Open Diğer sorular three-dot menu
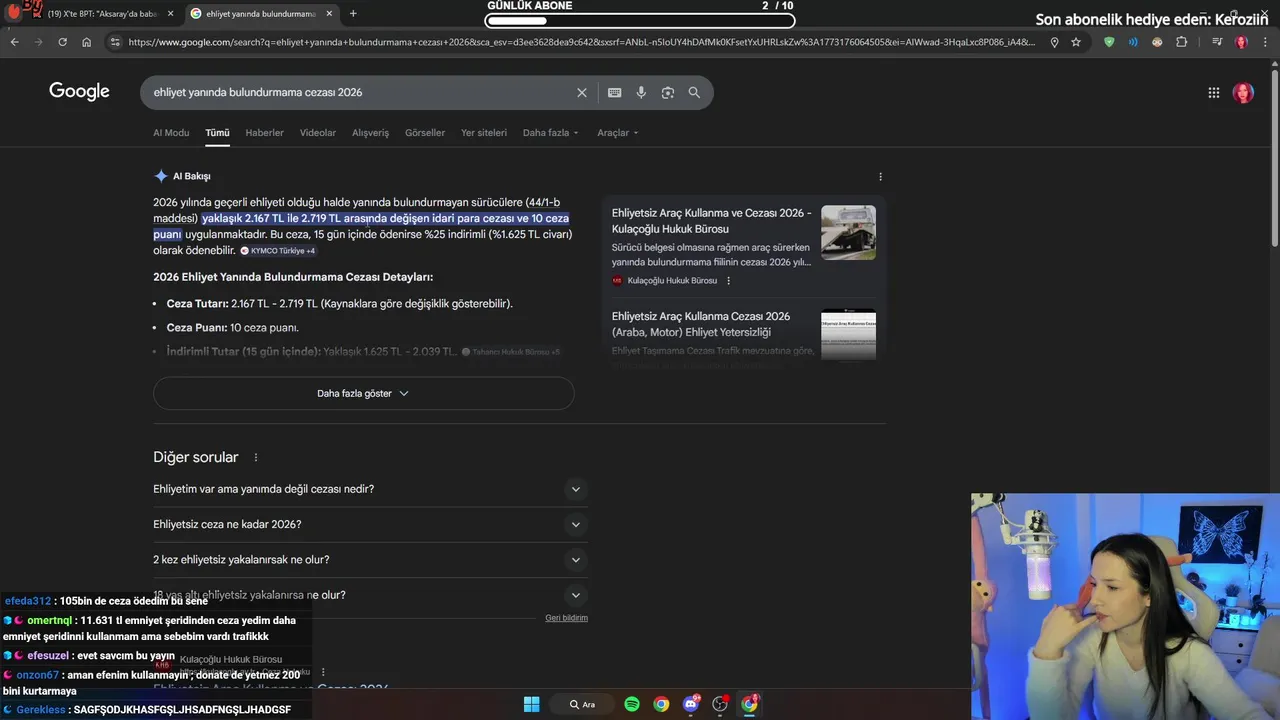 (x=256, y=457)
